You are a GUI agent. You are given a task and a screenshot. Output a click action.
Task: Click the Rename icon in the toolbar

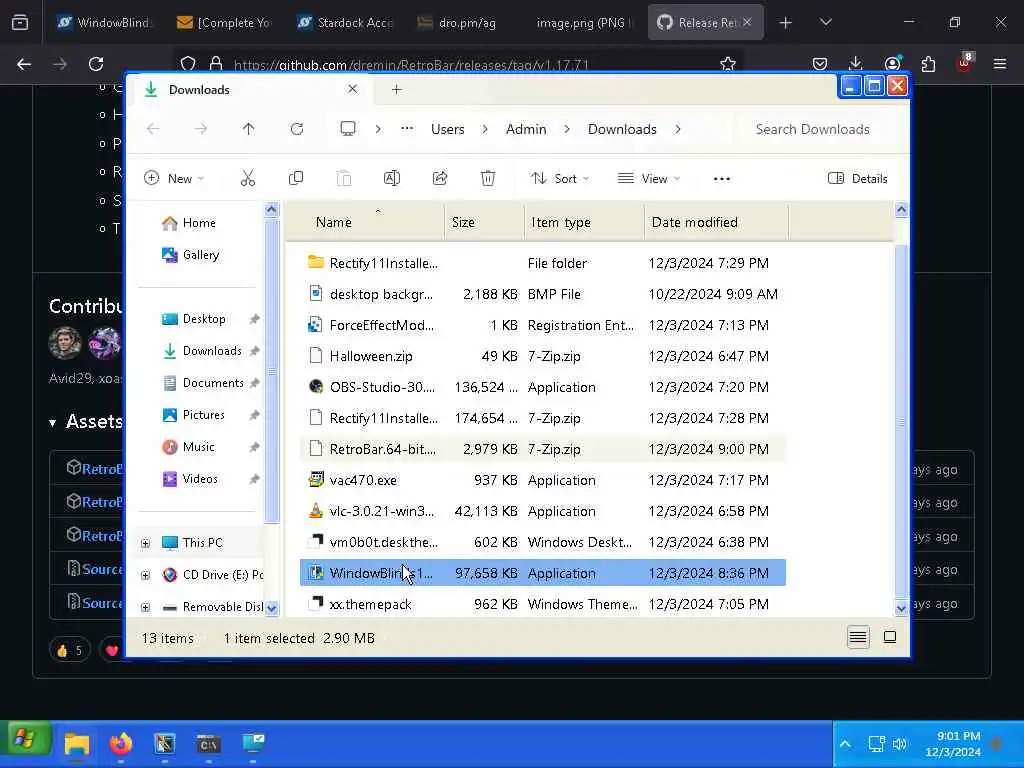[x=392, y=178]
